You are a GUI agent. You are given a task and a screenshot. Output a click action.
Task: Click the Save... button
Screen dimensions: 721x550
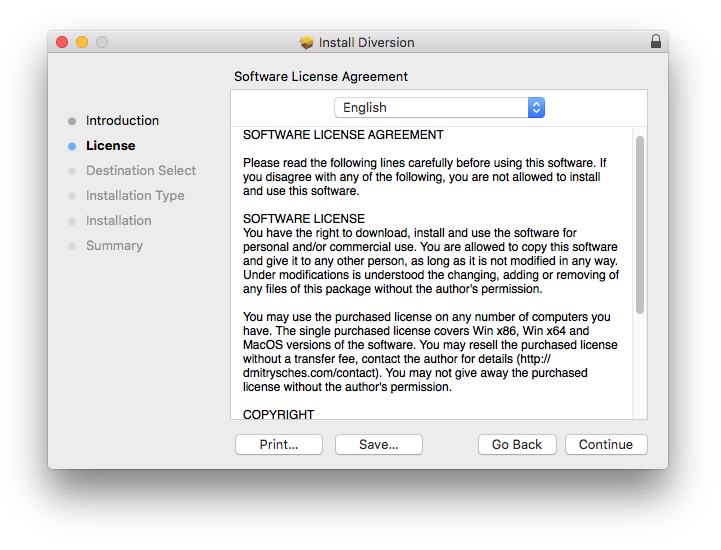click(379, 445)
